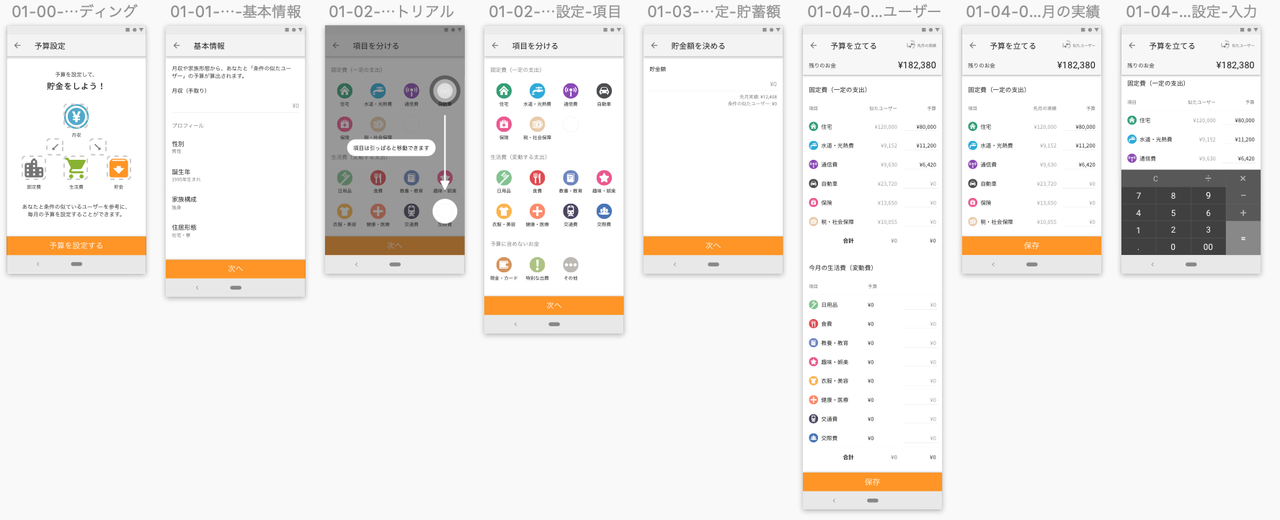1280x520 pixels.
Task: Tap calculator key 5
Action: [1173, 213]
